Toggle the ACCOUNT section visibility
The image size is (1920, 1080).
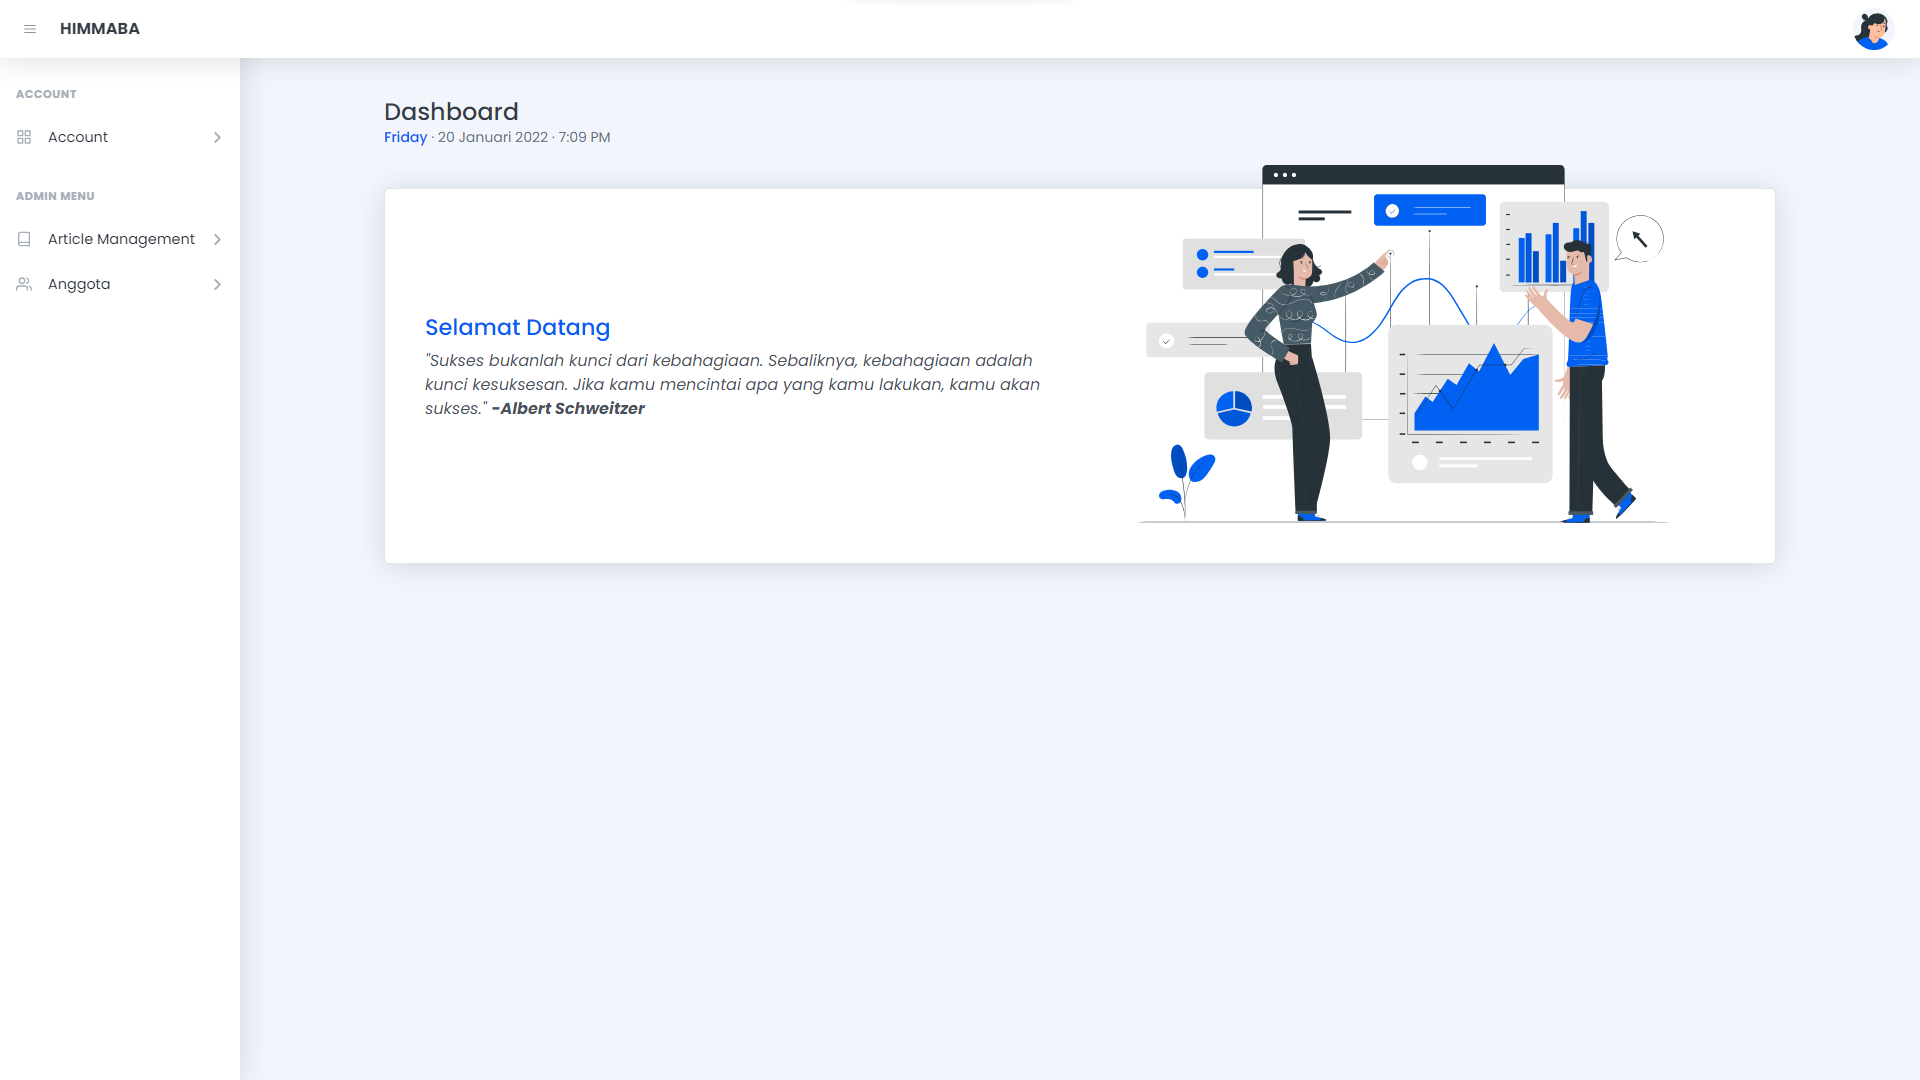45,94
